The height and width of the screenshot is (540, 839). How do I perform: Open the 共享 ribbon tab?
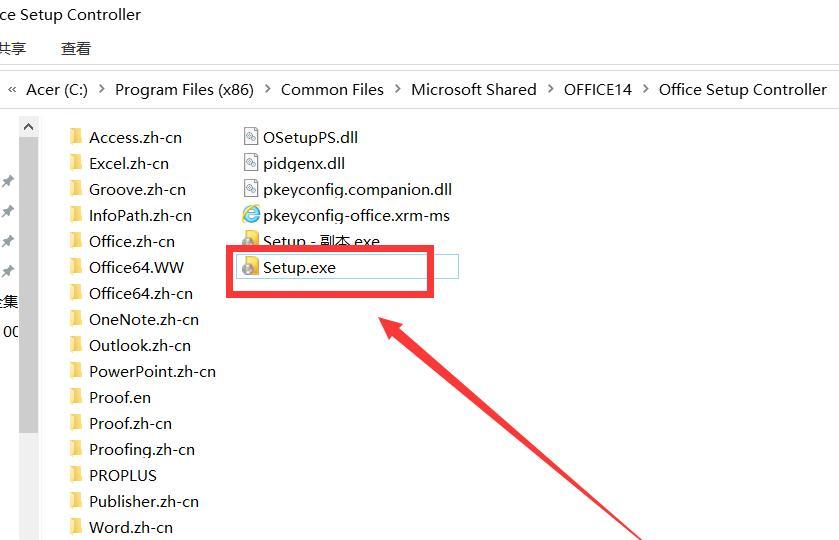tap(12, 49)
